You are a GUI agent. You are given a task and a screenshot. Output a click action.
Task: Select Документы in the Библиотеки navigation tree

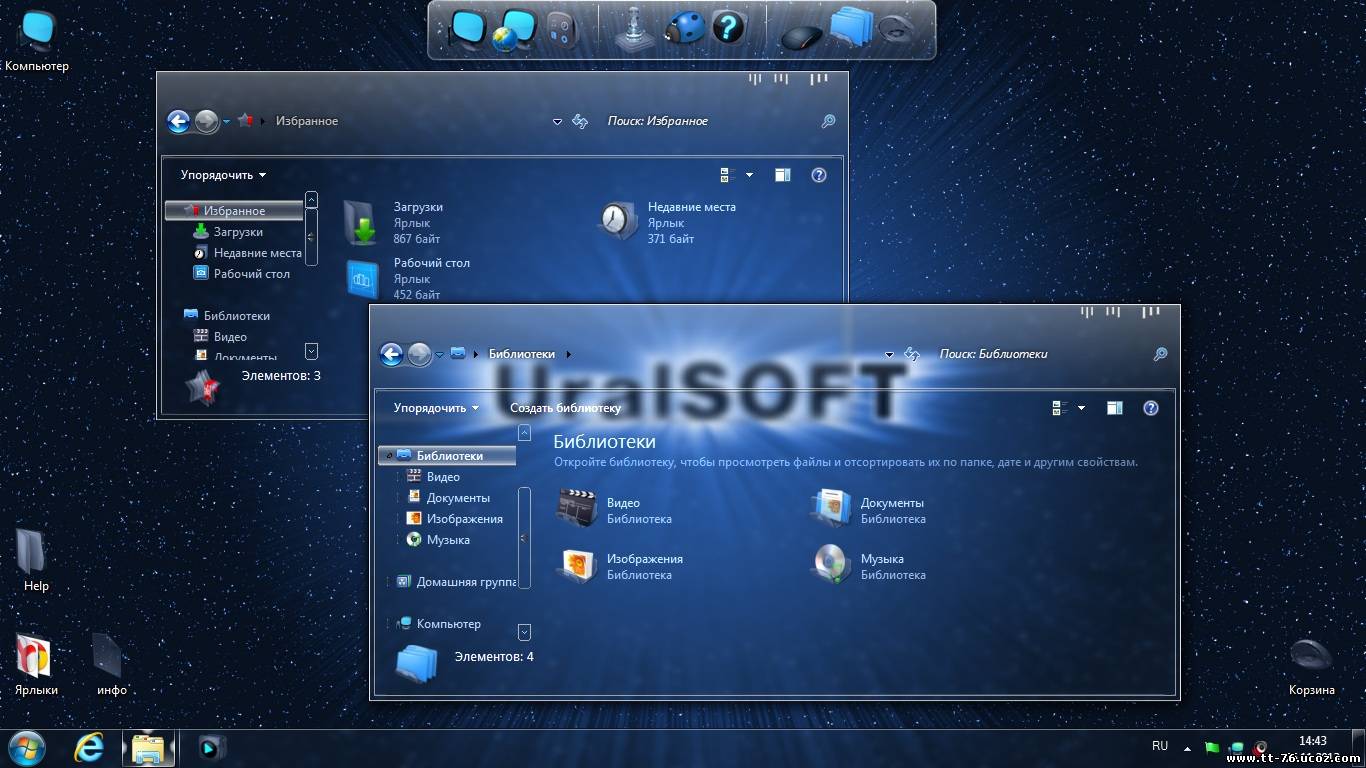pos(458,498)
